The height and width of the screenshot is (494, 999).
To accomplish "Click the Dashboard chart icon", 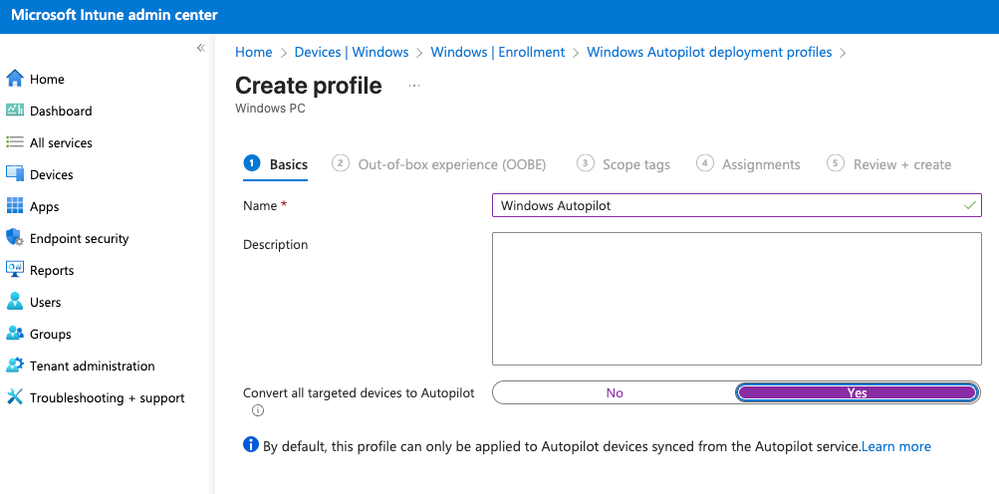I will click(15, 111).
